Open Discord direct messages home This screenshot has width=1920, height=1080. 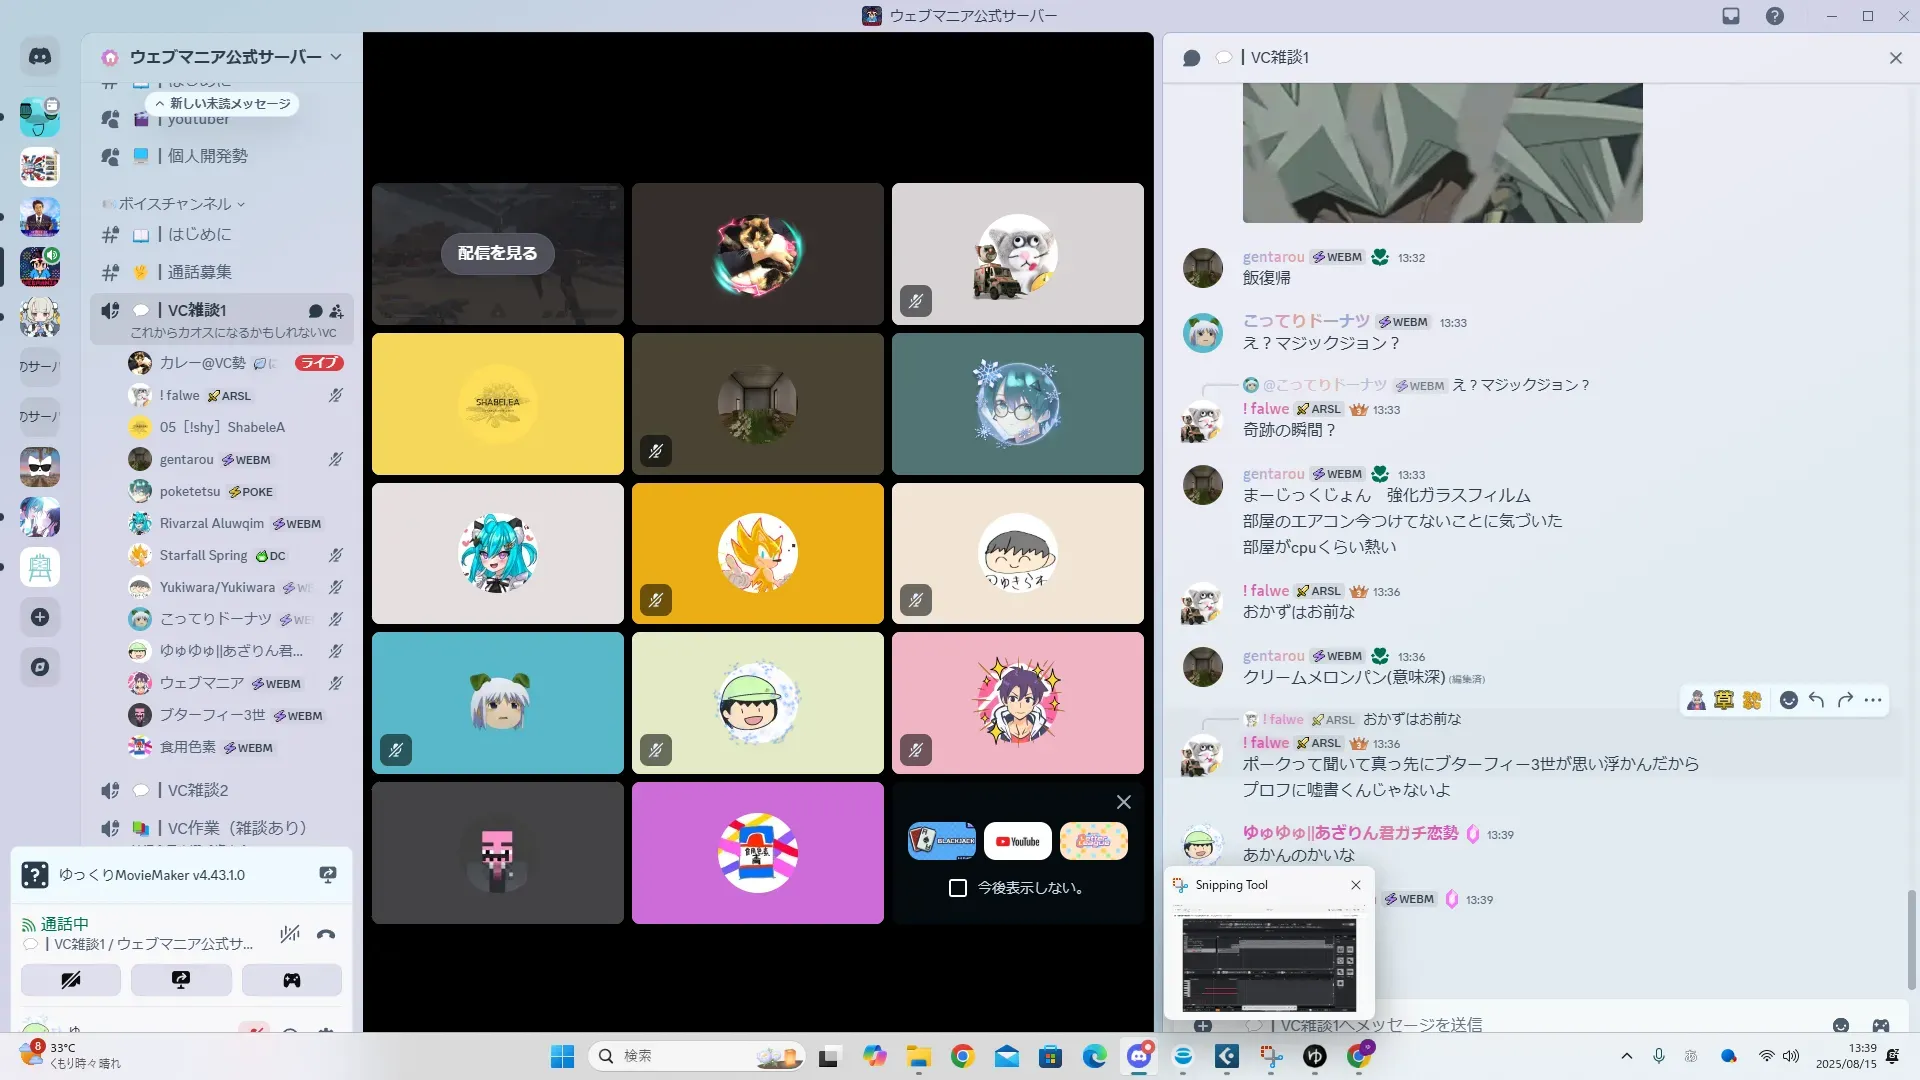coord(40,57)
